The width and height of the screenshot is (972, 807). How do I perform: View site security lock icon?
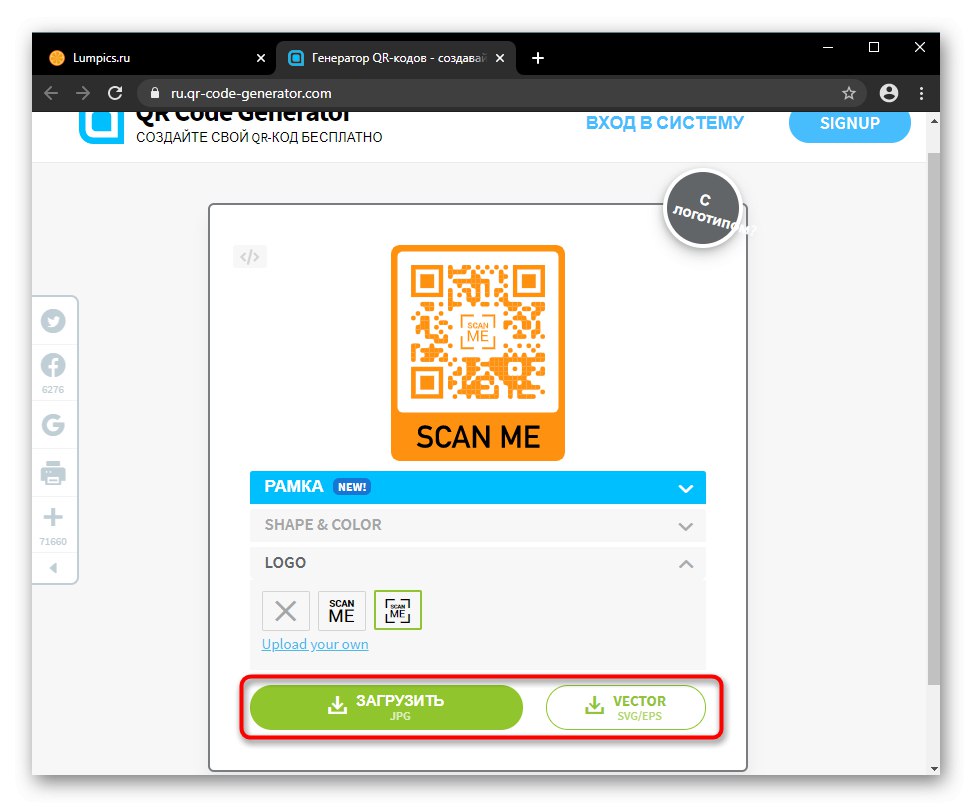pos(155,93)
